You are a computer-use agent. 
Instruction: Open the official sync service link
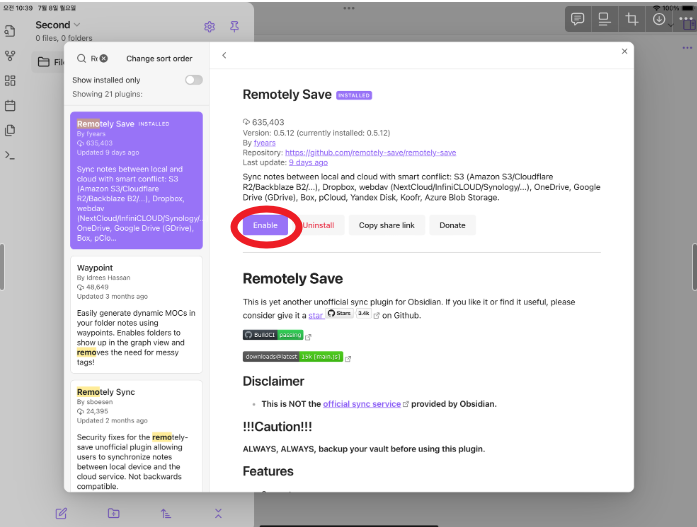362,404
